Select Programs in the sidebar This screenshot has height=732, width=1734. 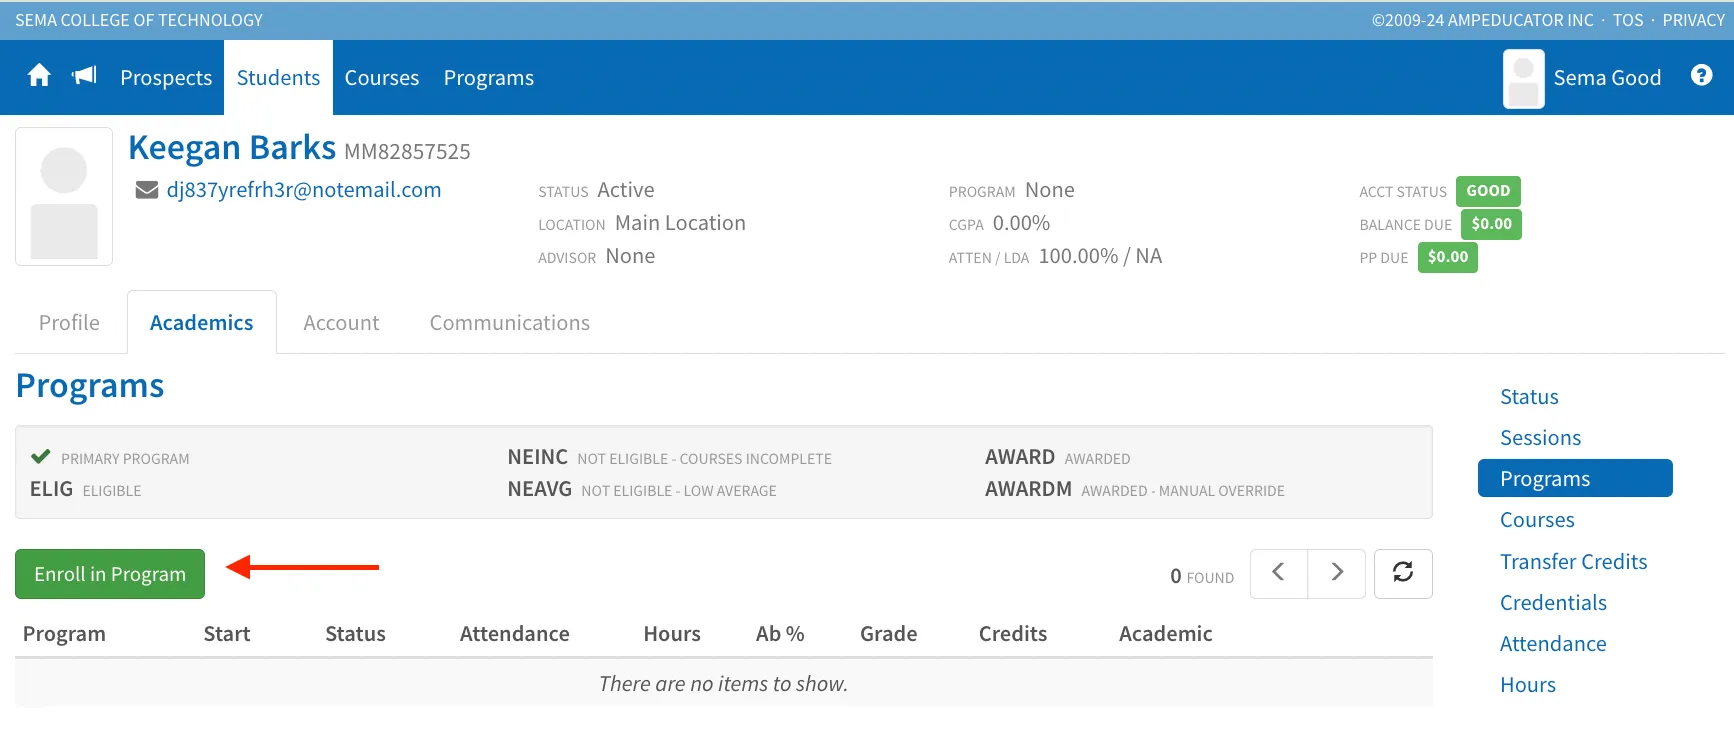(1575, 478)
